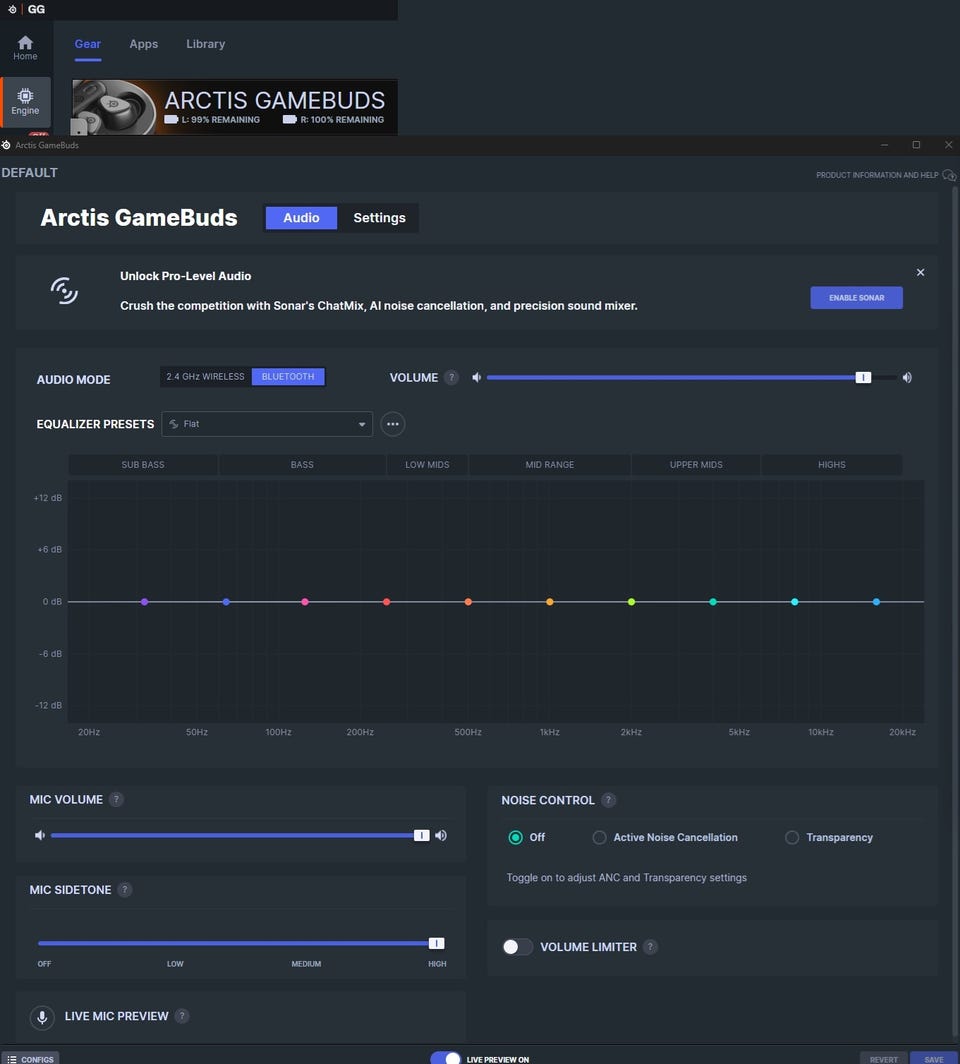Start the Live Mic Preview microphone button
The height and width of the screenshot is (1064, 960).
42,1017
